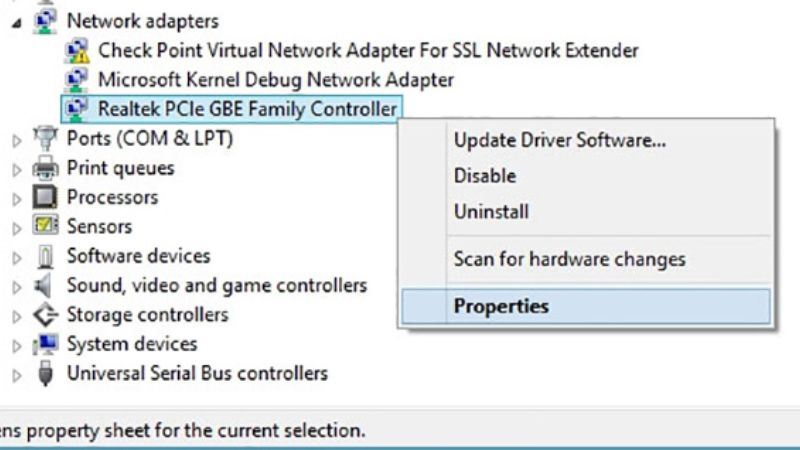Expand the Sensors node
This screenshot has height=450, width=800.
pos(17,228)
